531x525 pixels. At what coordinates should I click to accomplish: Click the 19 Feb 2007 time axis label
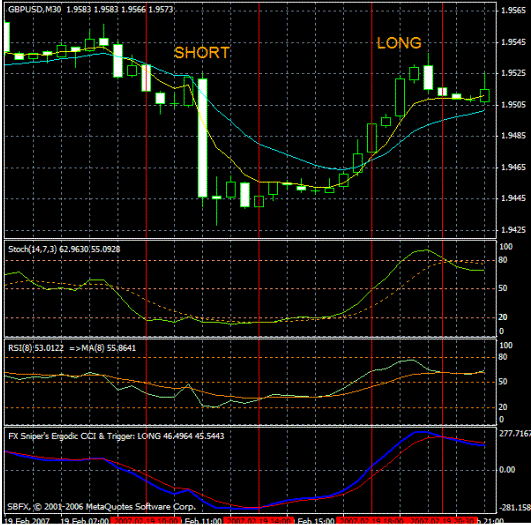point(27,521)
